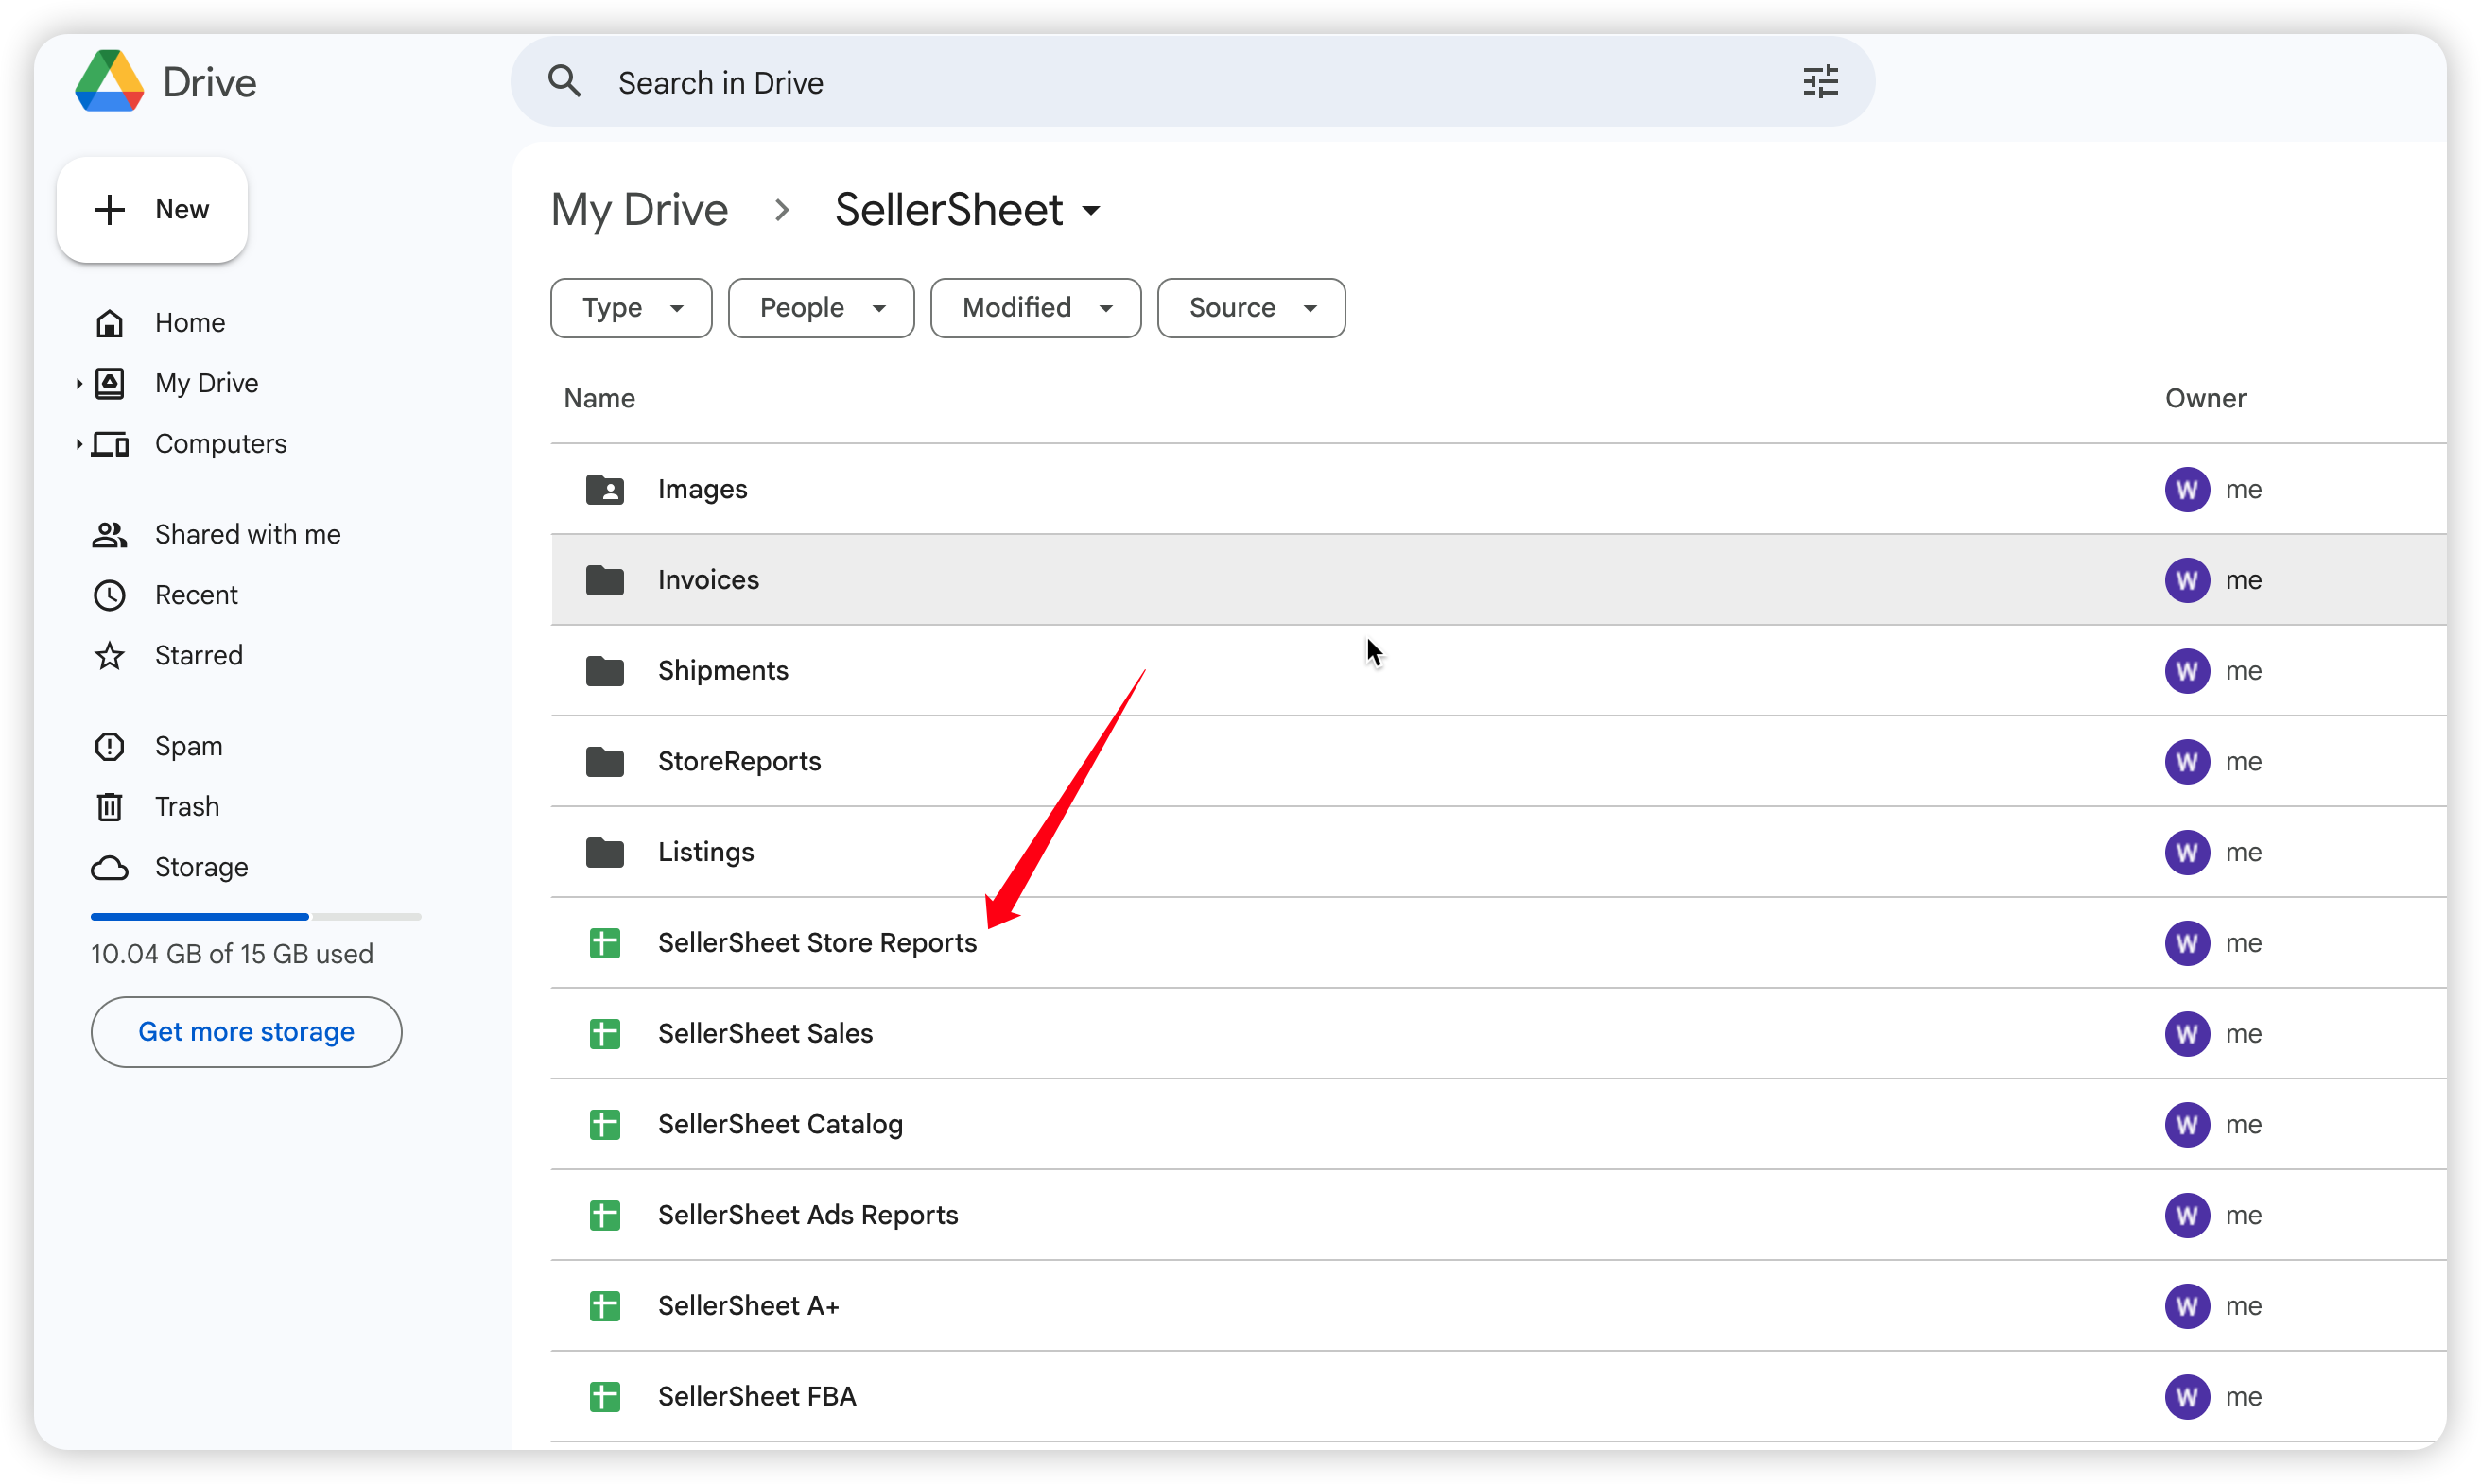Open advanced search filters icon

(1820, 81)
